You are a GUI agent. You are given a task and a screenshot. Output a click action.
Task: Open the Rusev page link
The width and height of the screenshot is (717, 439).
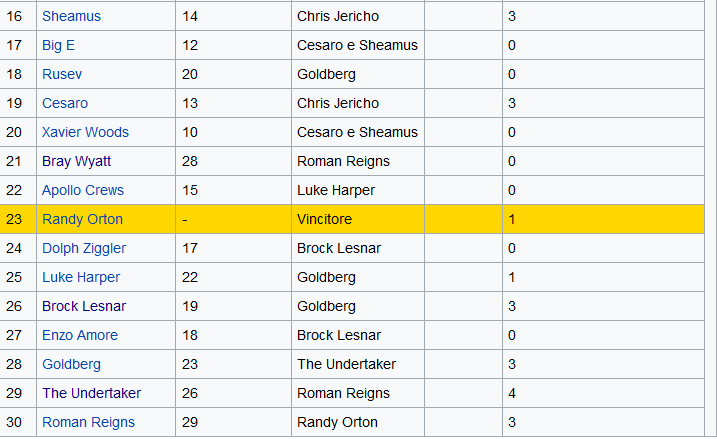(62, 75)
